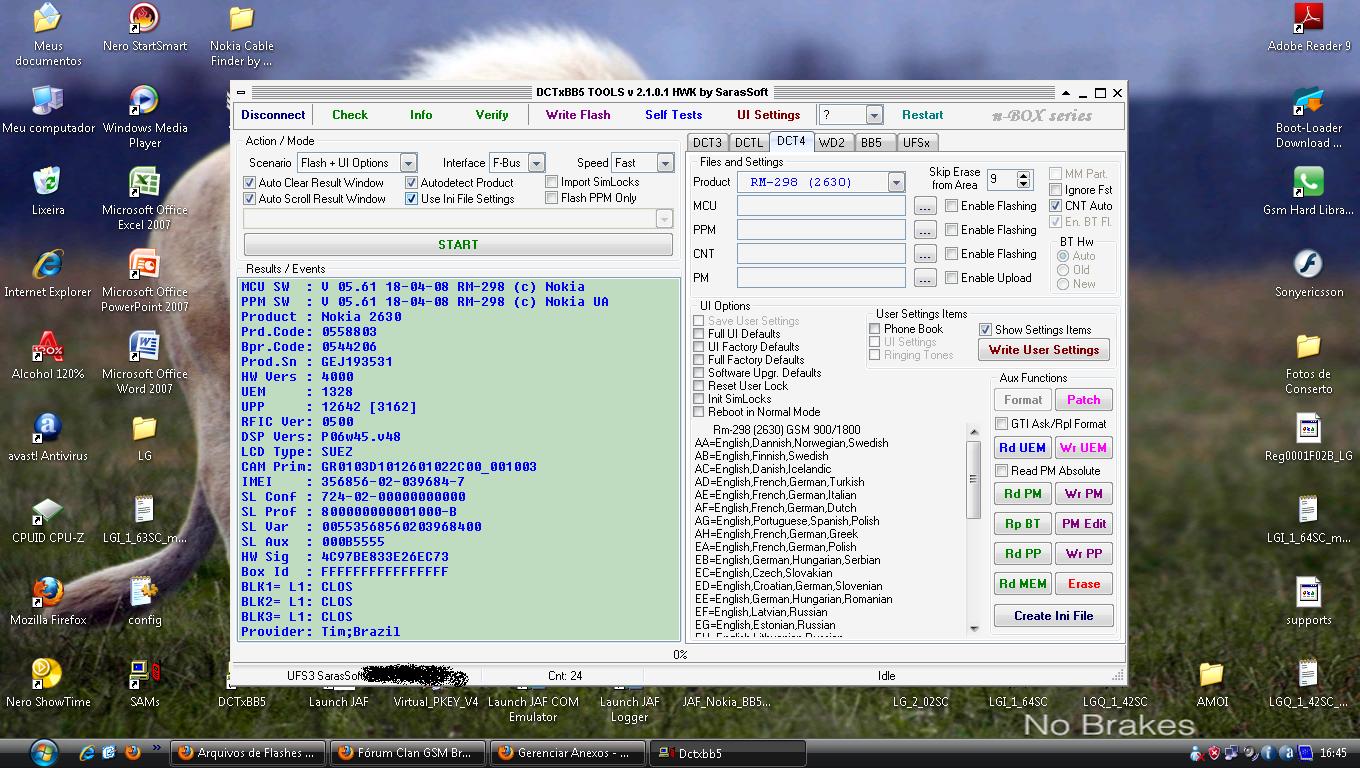Click the START button
This screenshot has width=1360, height=768.
click(458, 245)
